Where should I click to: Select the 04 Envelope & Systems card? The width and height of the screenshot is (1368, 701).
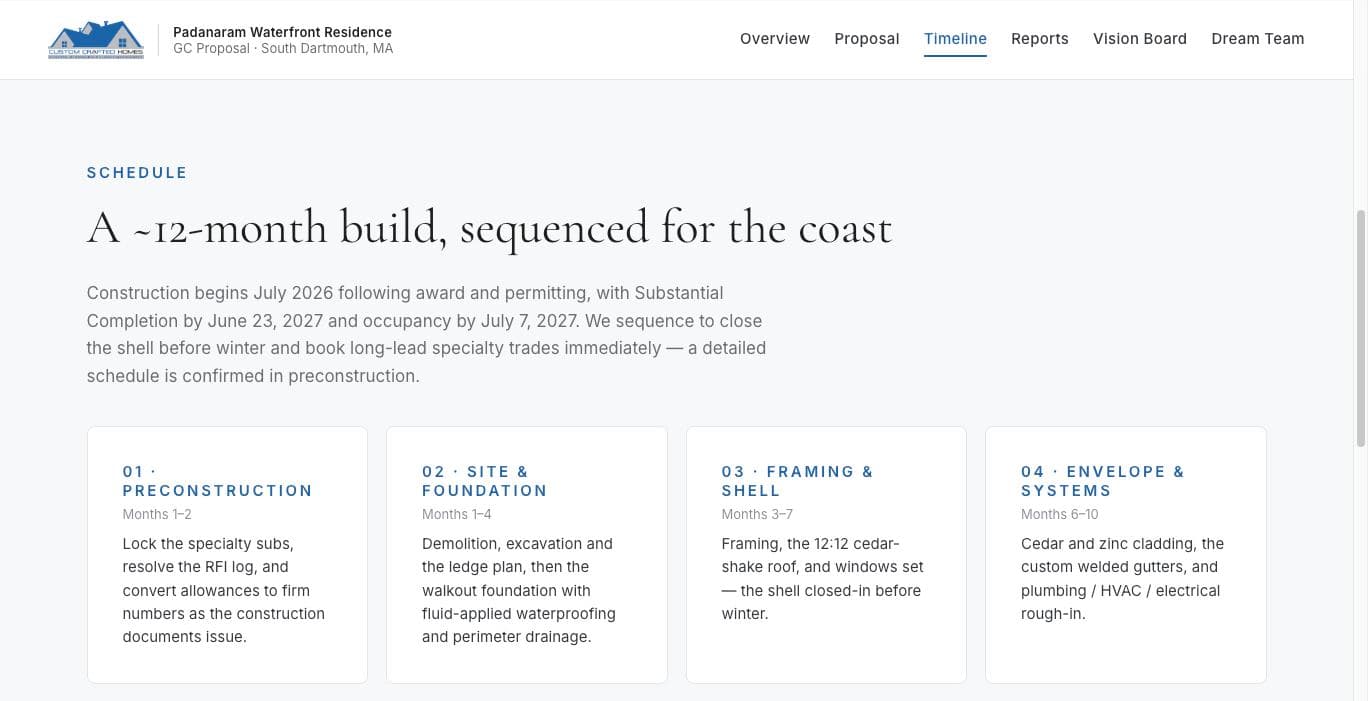pos(1126,555)
